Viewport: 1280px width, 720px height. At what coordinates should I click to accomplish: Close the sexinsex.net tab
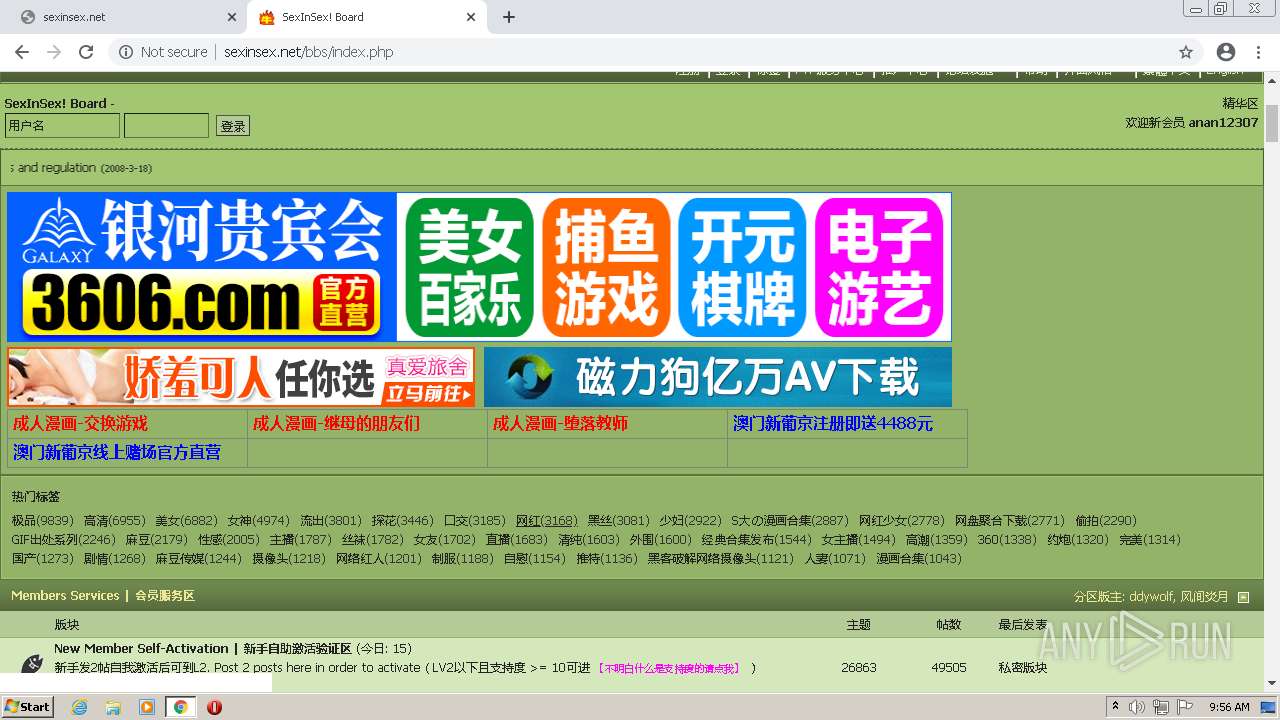(x=231, y=17)
